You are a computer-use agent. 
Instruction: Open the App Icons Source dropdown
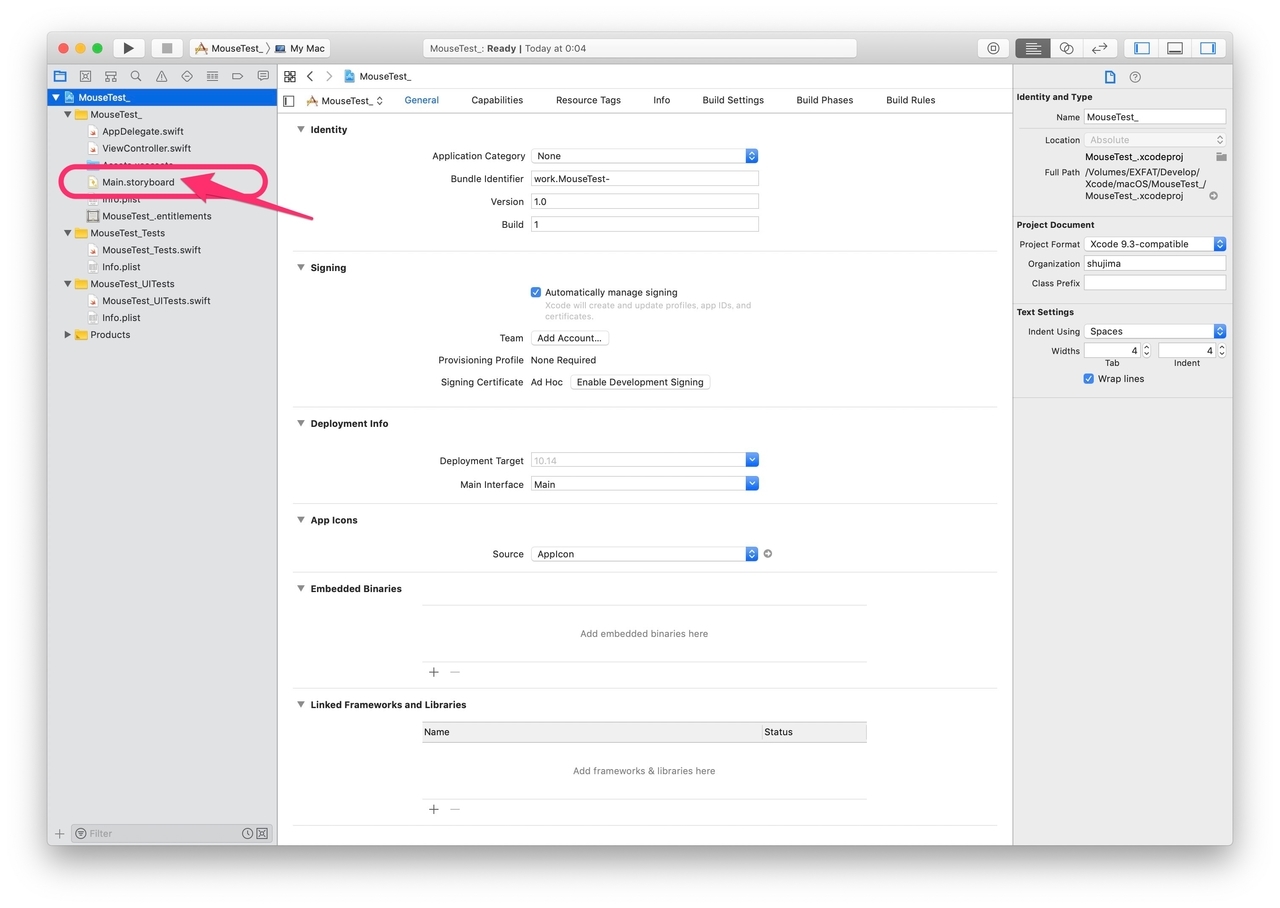pyautogui.click(x=645, y=554)
